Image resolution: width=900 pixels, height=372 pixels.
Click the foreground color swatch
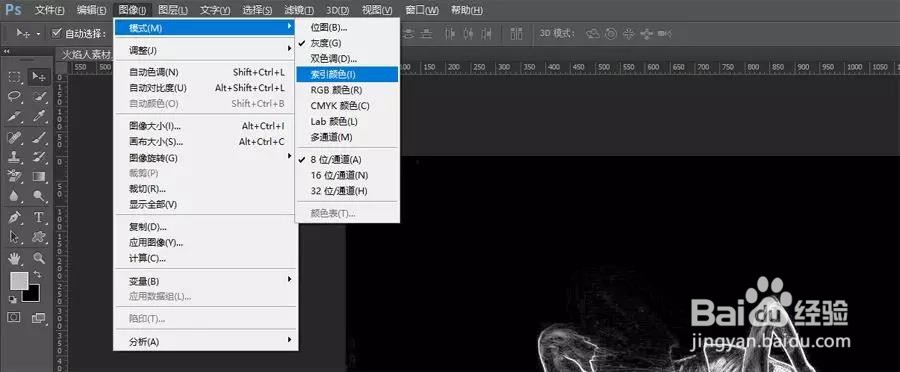[x=19, y=281]
